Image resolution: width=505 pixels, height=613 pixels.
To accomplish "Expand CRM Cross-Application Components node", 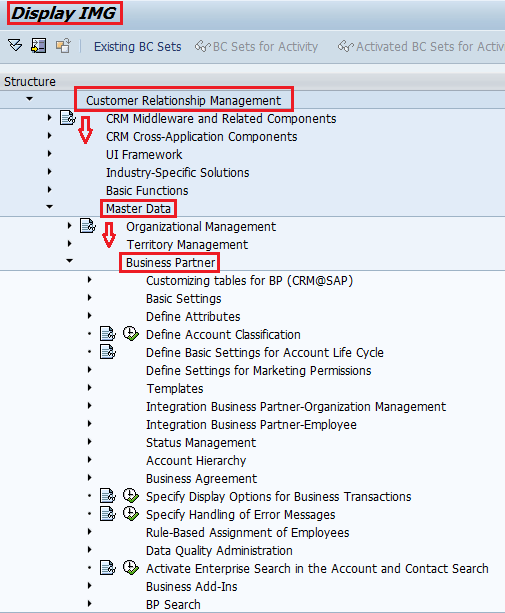I will click(x=49, y=136).
